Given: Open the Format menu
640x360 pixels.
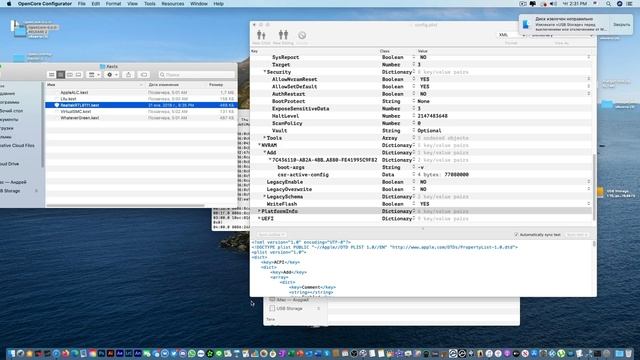Looking at the screenshot, I should click(x=113, y=4).
